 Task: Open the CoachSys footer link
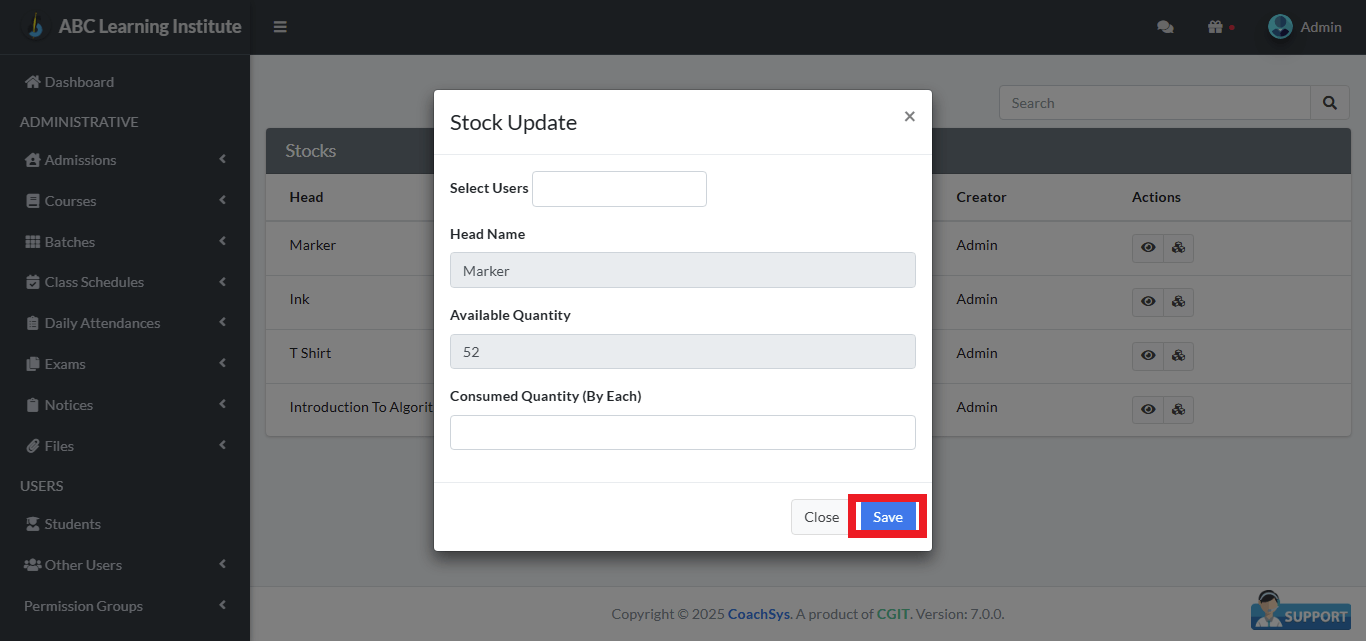[x=758, y=613]
